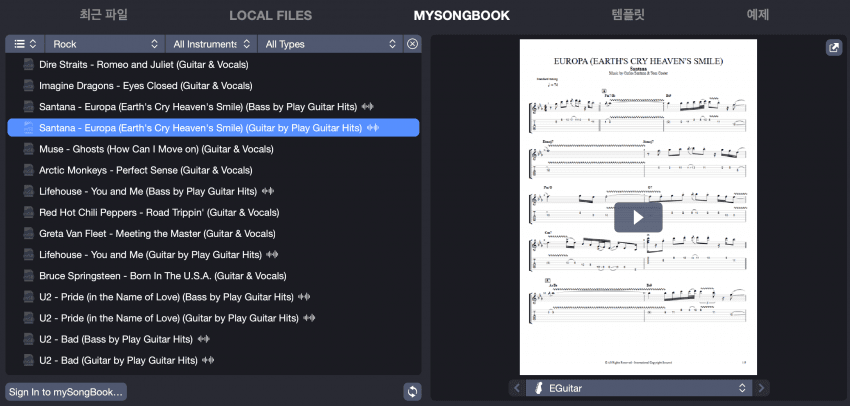Click the refresh mySongBook list icon
The image size is (850, 406).
coord(413,391)
